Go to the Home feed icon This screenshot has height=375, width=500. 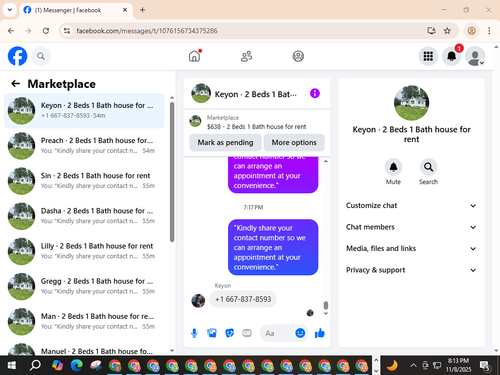pos(194,56)
